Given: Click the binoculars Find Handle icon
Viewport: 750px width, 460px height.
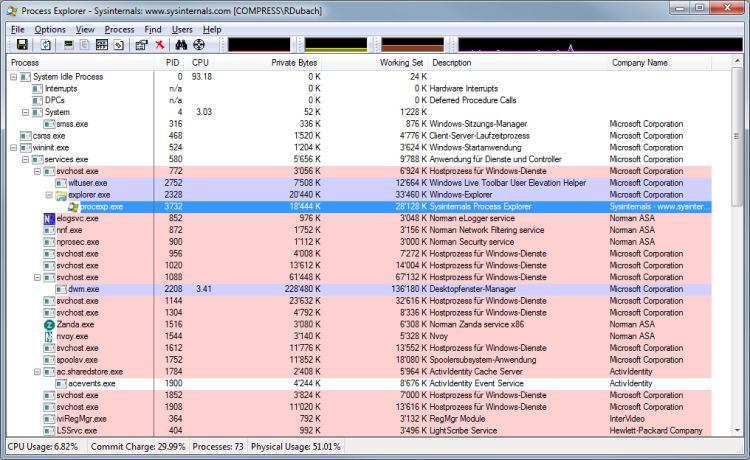Looking at the screenshot, I should coord(181,45).
